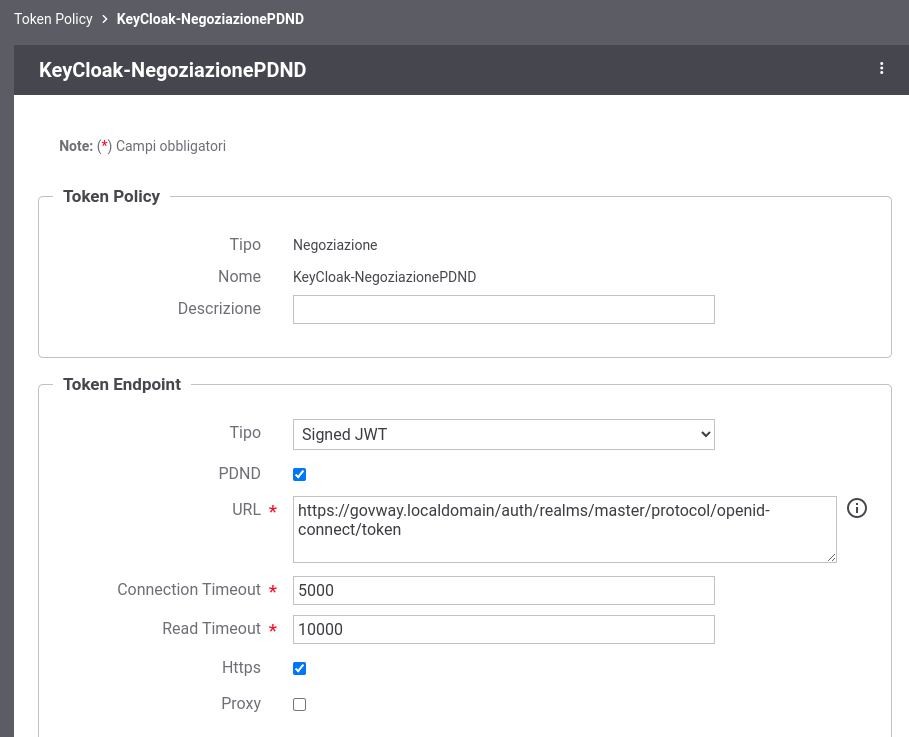Click the Token Policy section title
Viewport: 909px width, 737px height.
click(111, 197)
